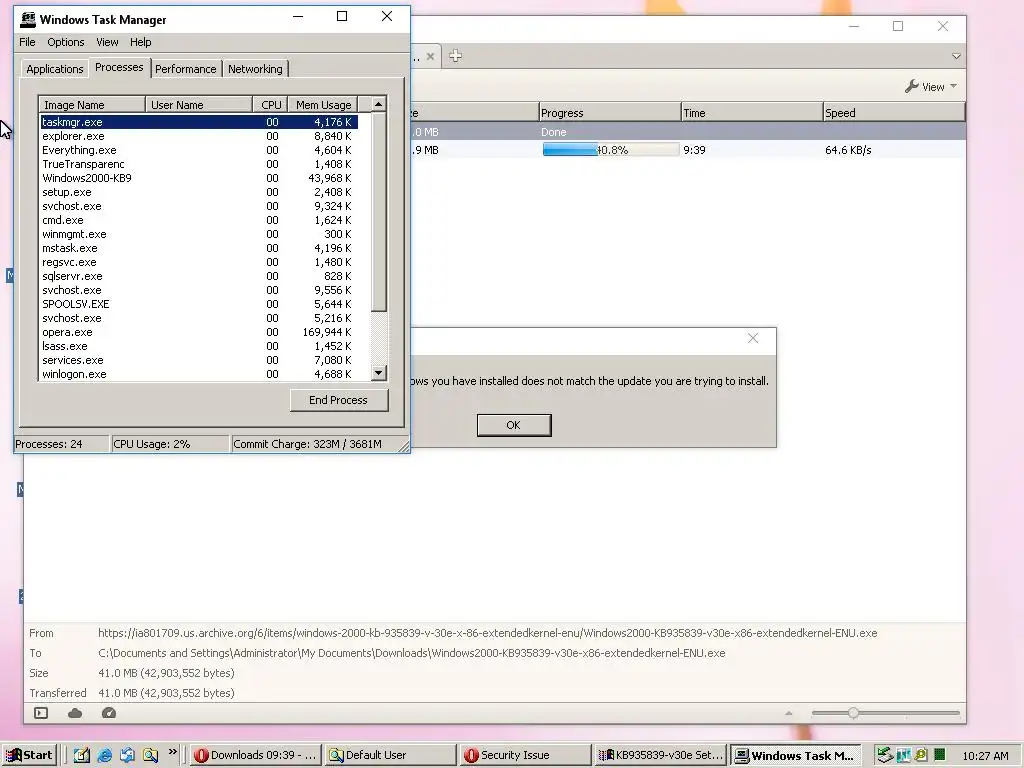
Task: Select the completed download marked Done
Action: pos(688,132)
